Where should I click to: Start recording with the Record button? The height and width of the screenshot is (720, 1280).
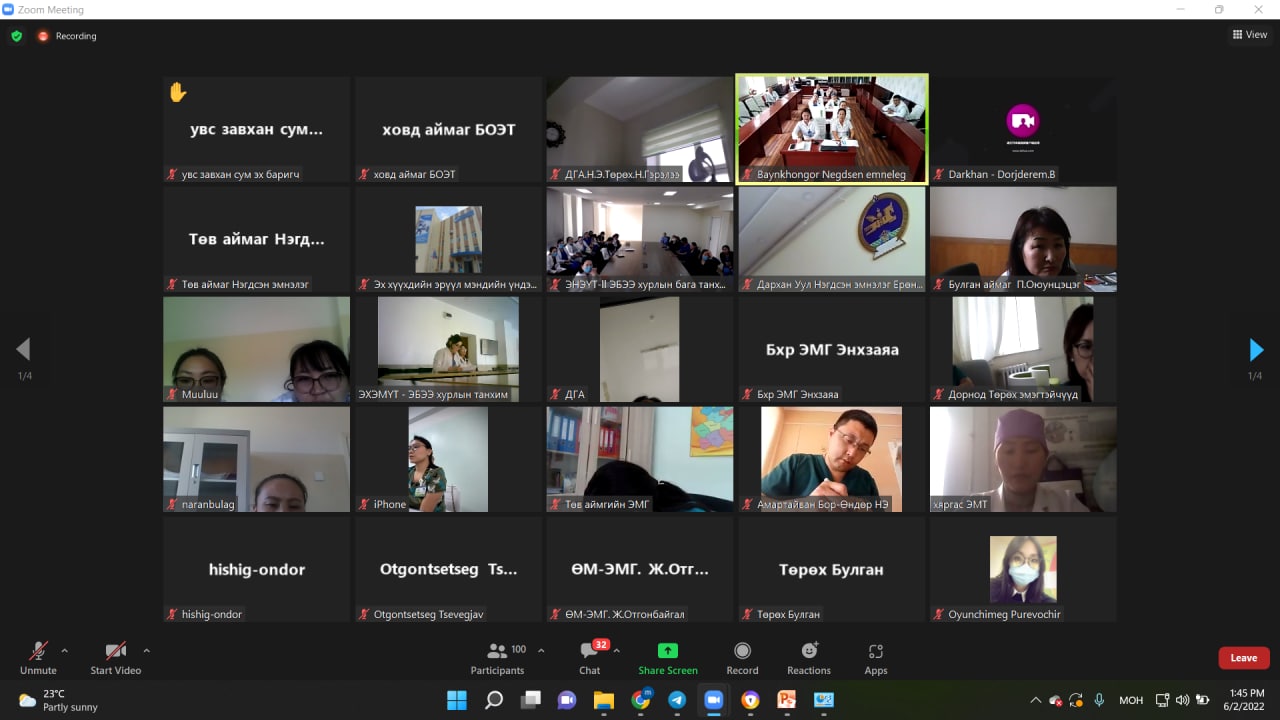(742, 657)
